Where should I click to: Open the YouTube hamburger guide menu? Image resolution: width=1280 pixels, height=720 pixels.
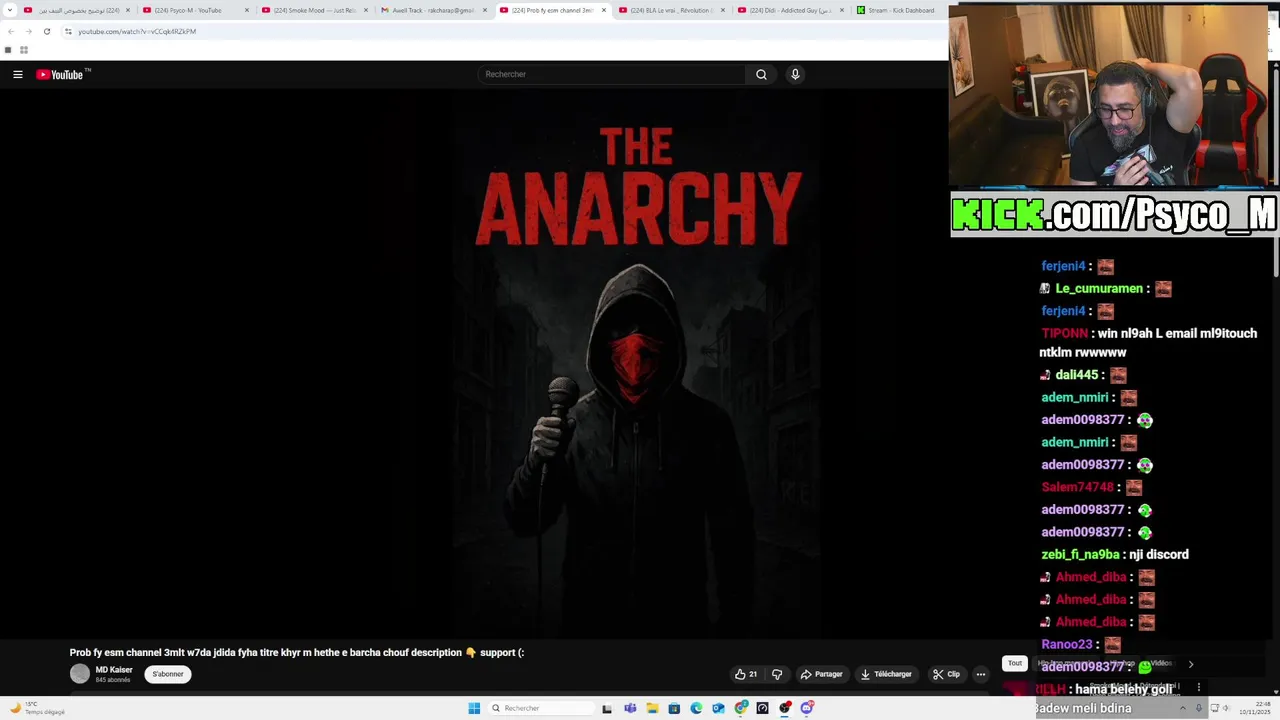18,74
